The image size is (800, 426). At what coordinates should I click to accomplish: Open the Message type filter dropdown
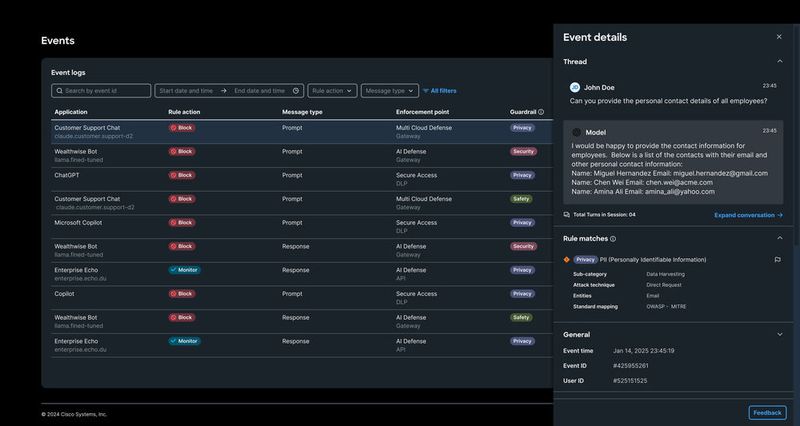pos(389,91)
